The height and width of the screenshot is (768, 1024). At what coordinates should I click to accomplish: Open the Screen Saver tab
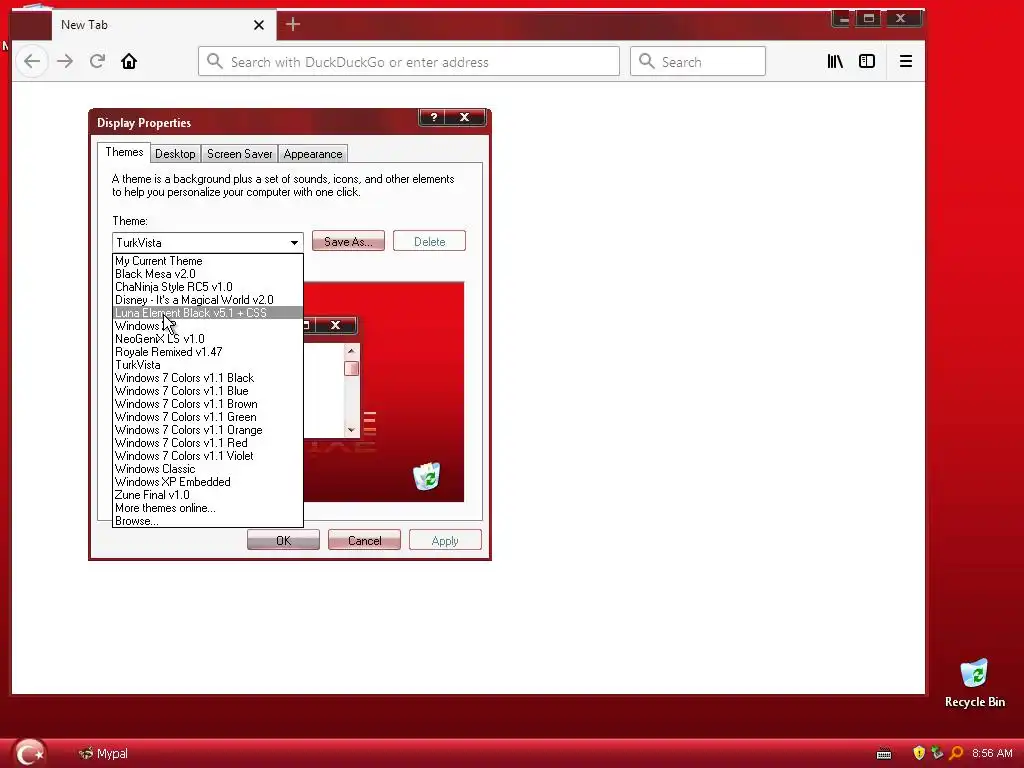point(240,154)
